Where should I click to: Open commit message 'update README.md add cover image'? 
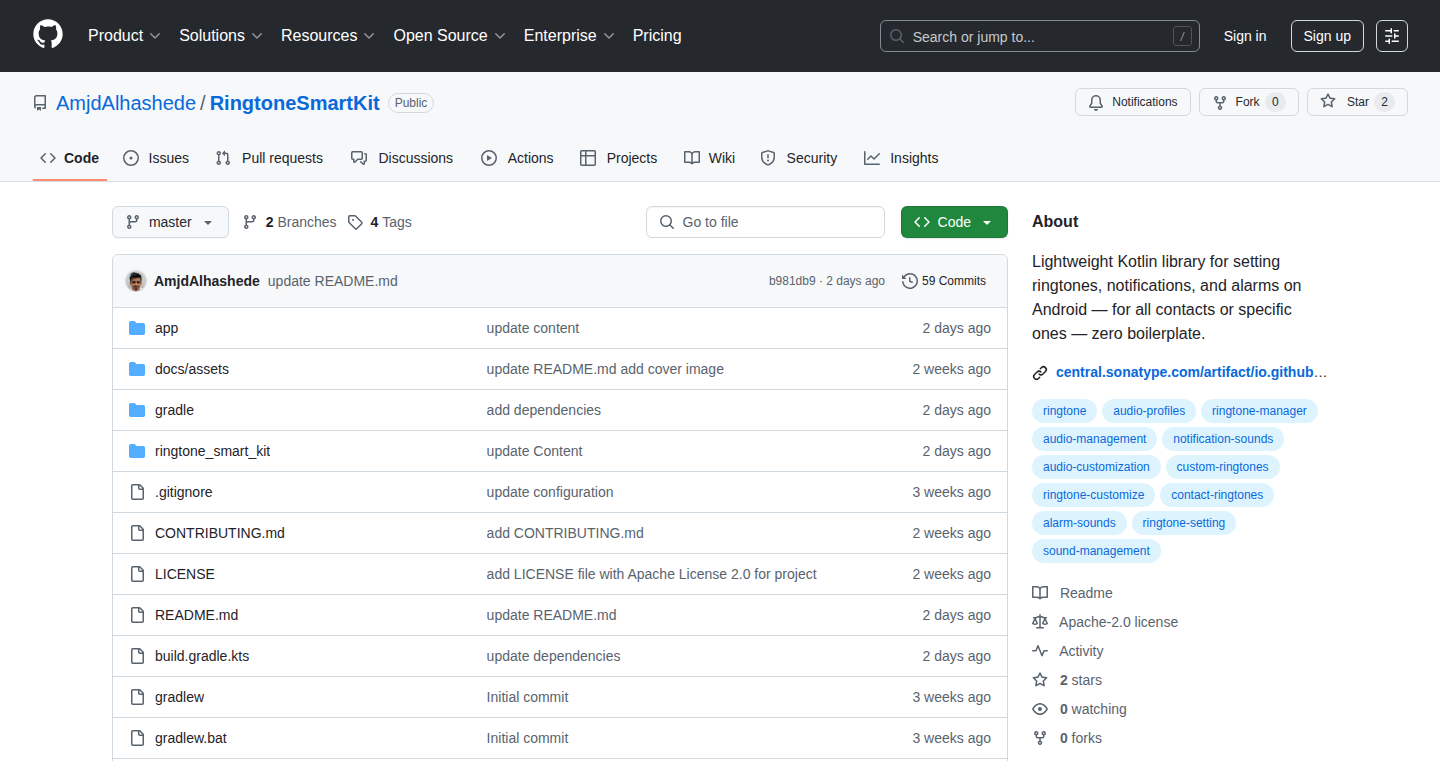605,369
